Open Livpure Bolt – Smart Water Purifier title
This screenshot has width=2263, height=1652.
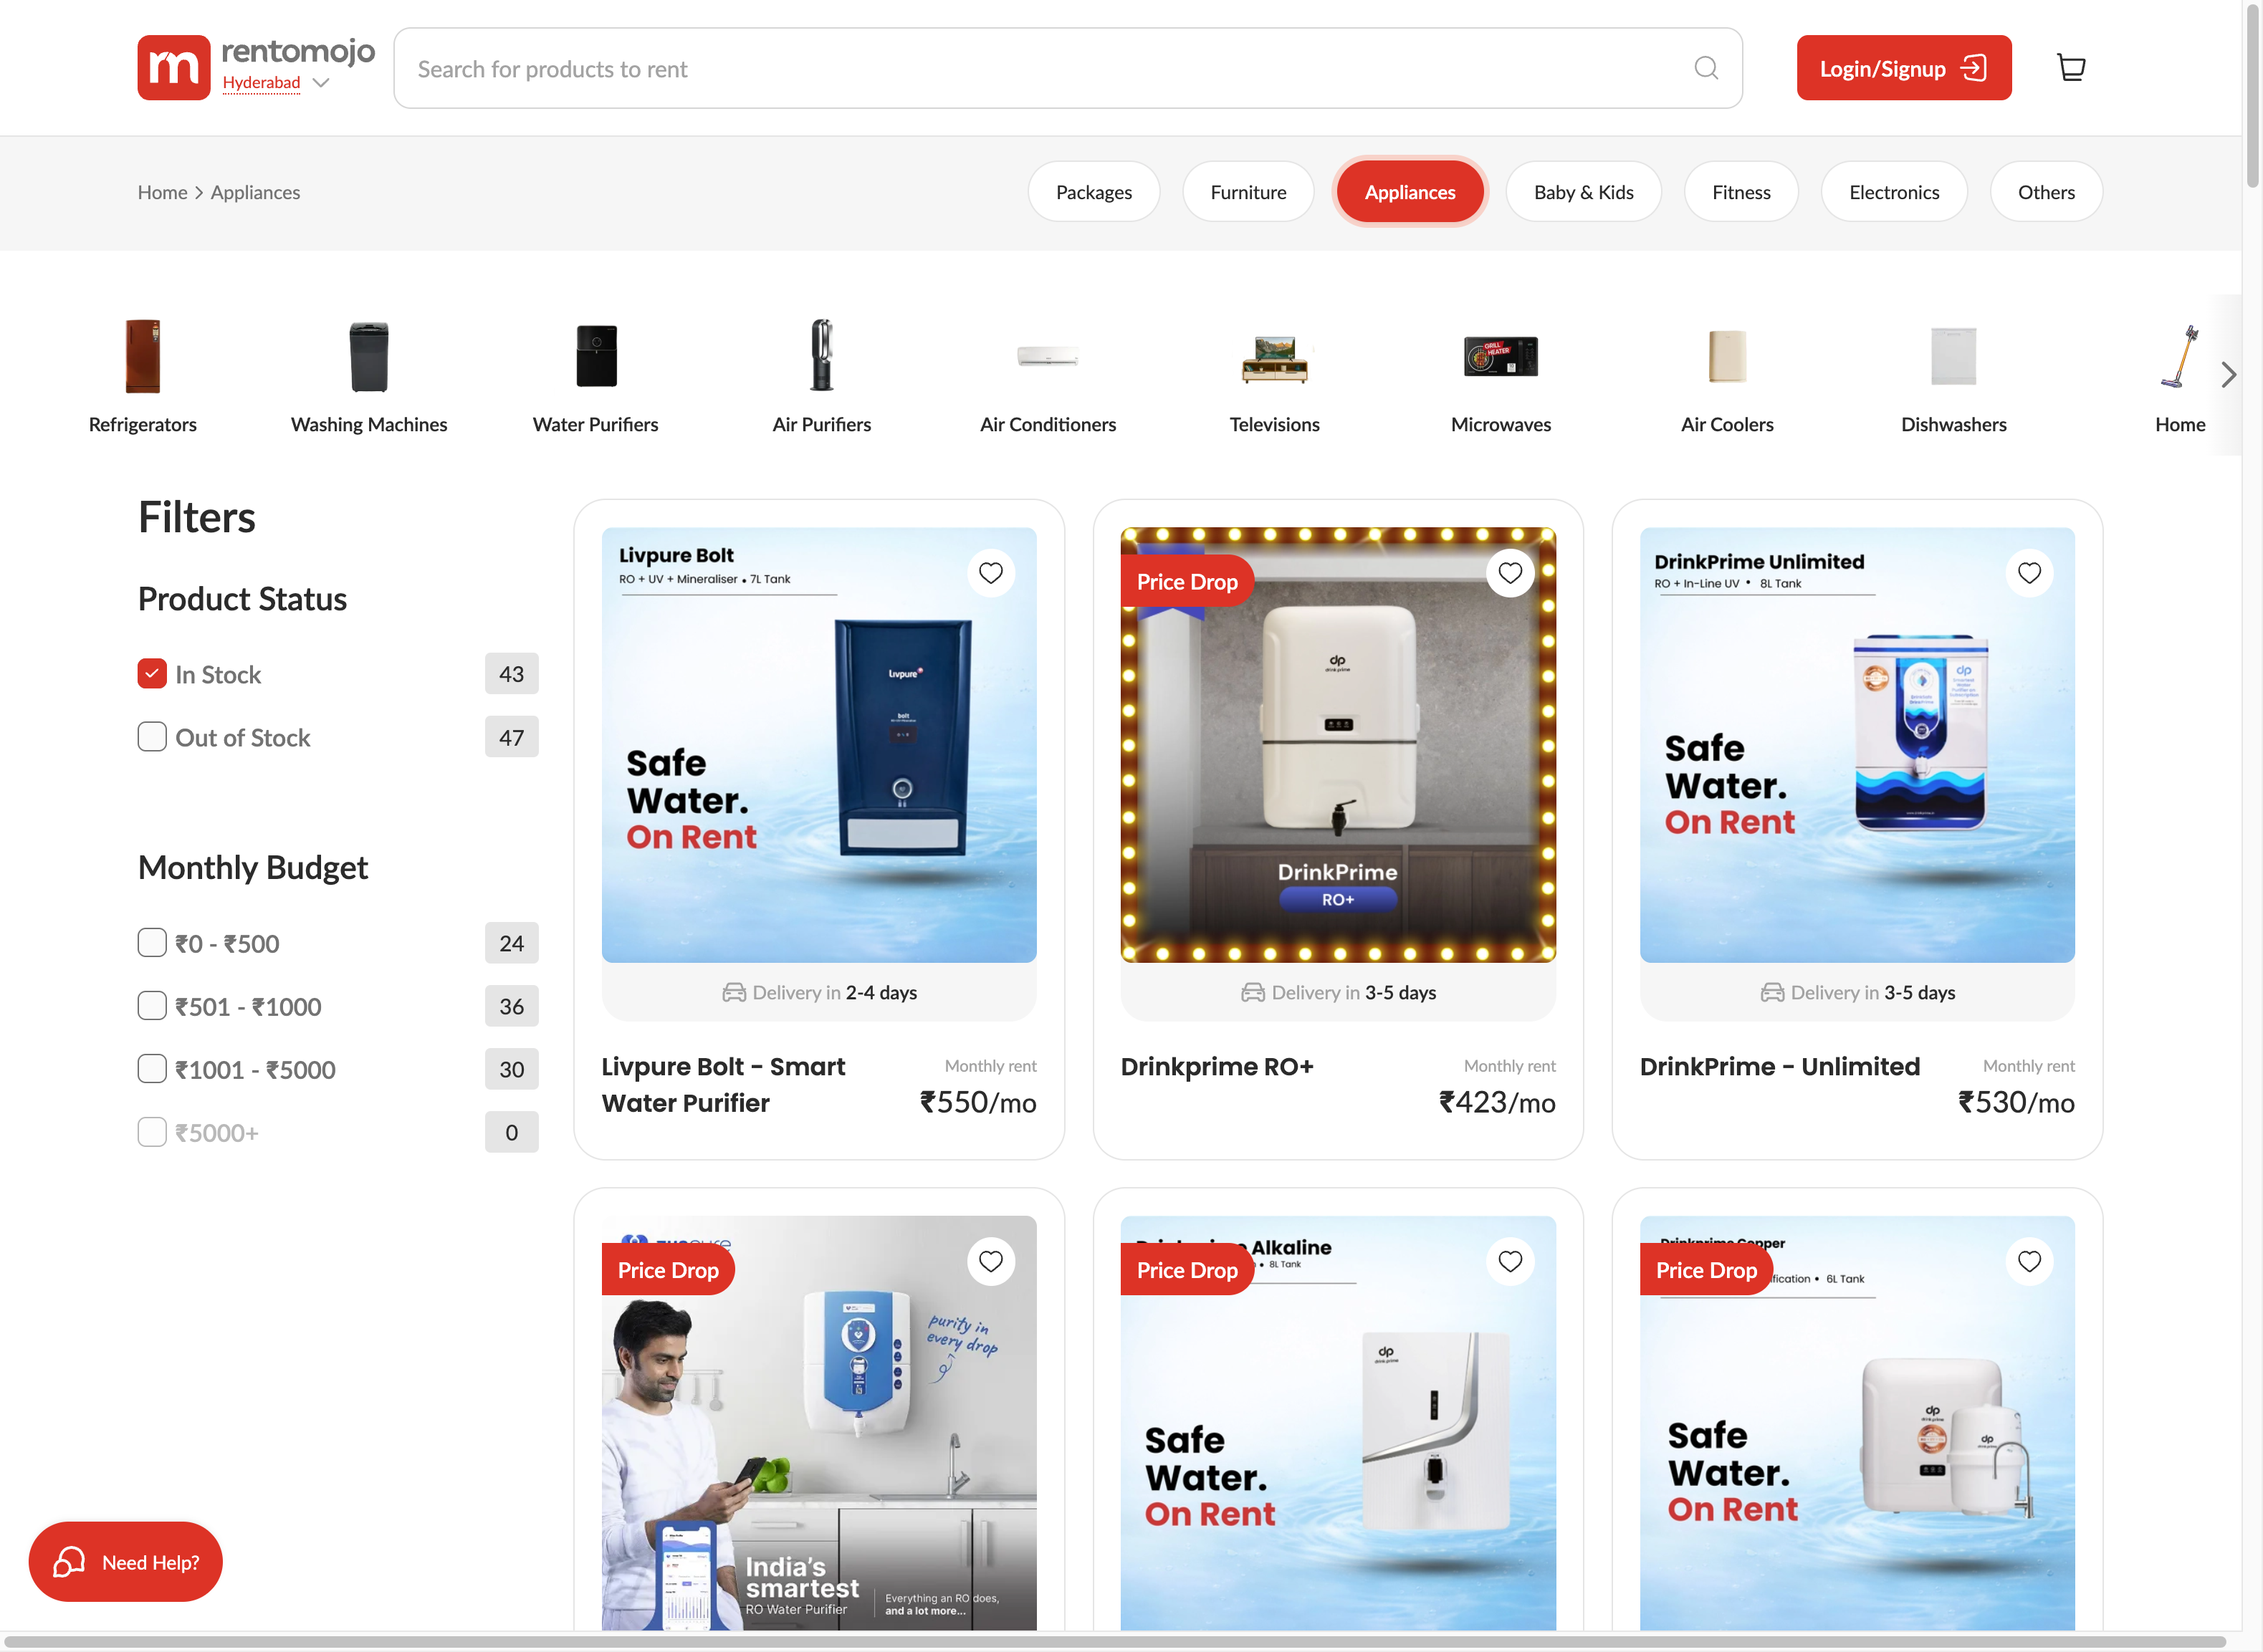point(723,1085)
